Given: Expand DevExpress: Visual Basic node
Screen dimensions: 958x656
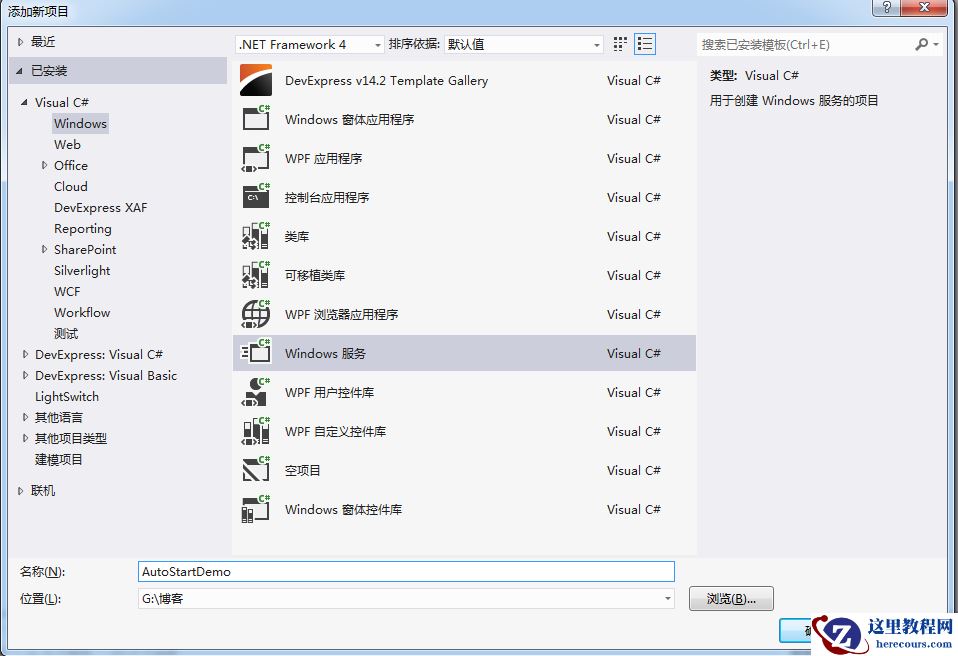Looking at the screenshot, I should pyautogui.click(x=25, y=375).
